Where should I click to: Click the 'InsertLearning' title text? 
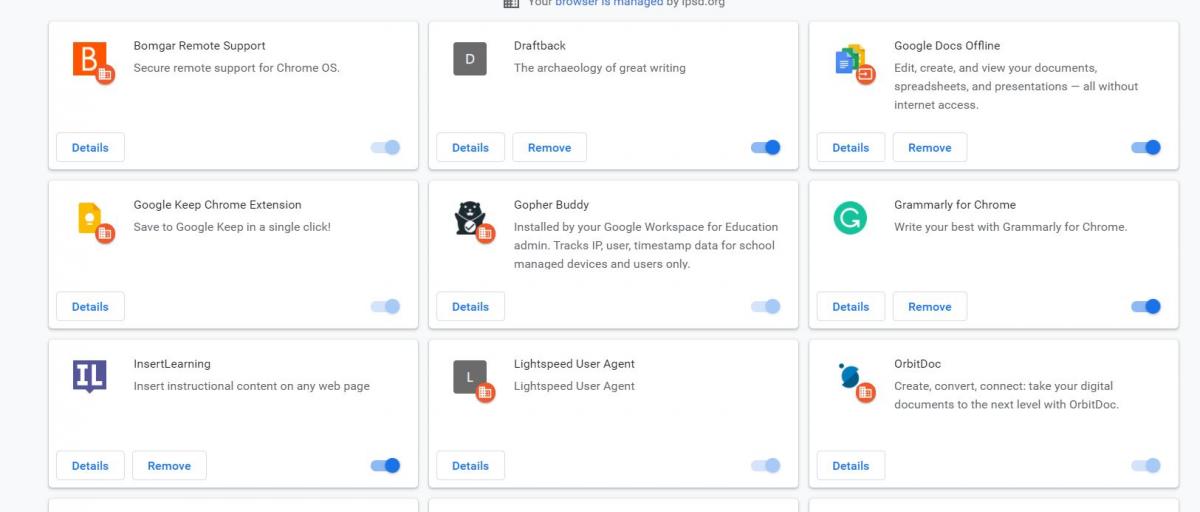pos(172,363)
